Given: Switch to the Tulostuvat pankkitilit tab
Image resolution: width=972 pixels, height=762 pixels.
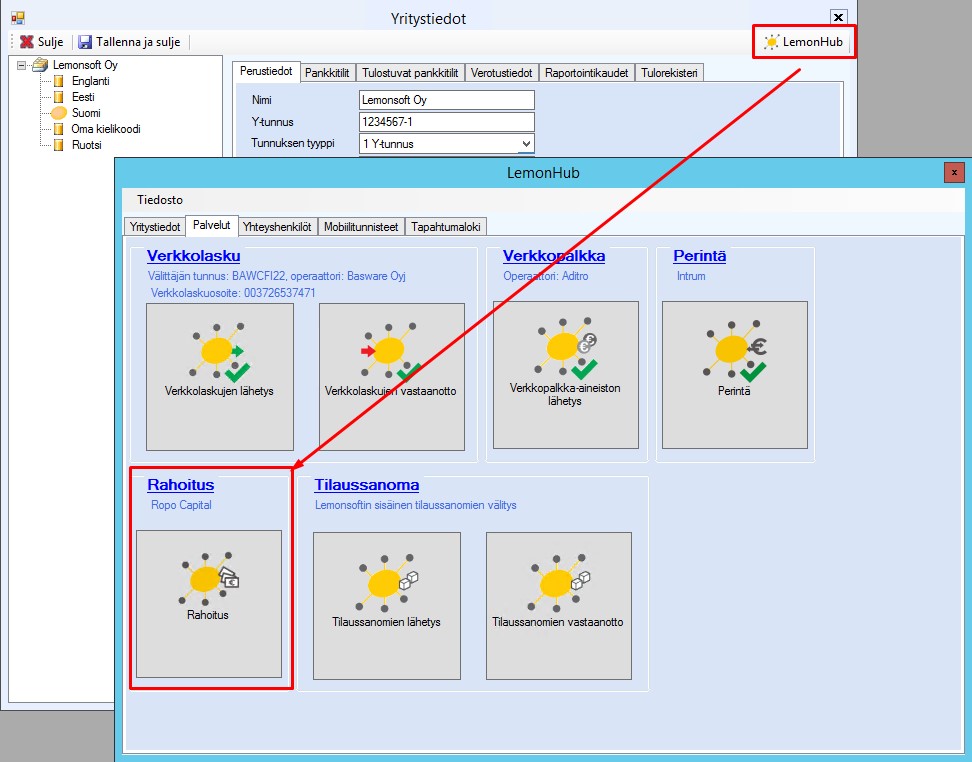Looking at the screenshot, I should click(410, 73).
